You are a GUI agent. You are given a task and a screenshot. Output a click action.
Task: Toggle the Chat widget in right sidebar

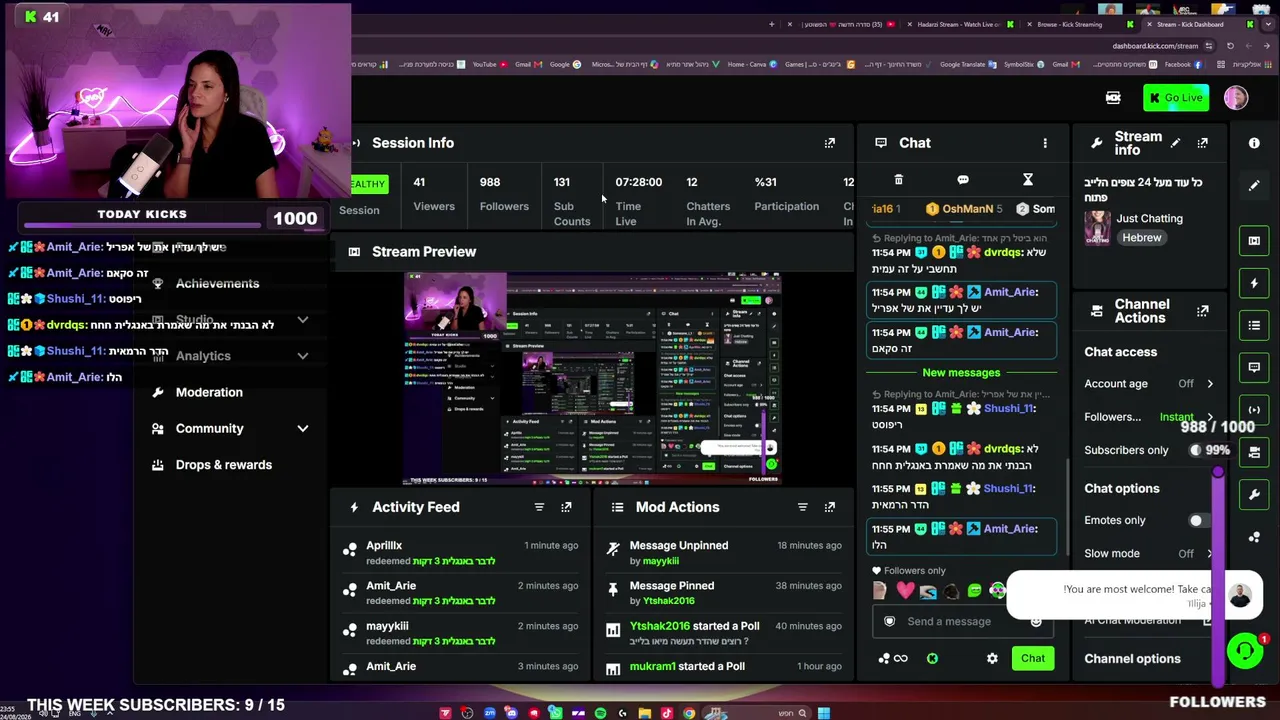click(1254, 367)
